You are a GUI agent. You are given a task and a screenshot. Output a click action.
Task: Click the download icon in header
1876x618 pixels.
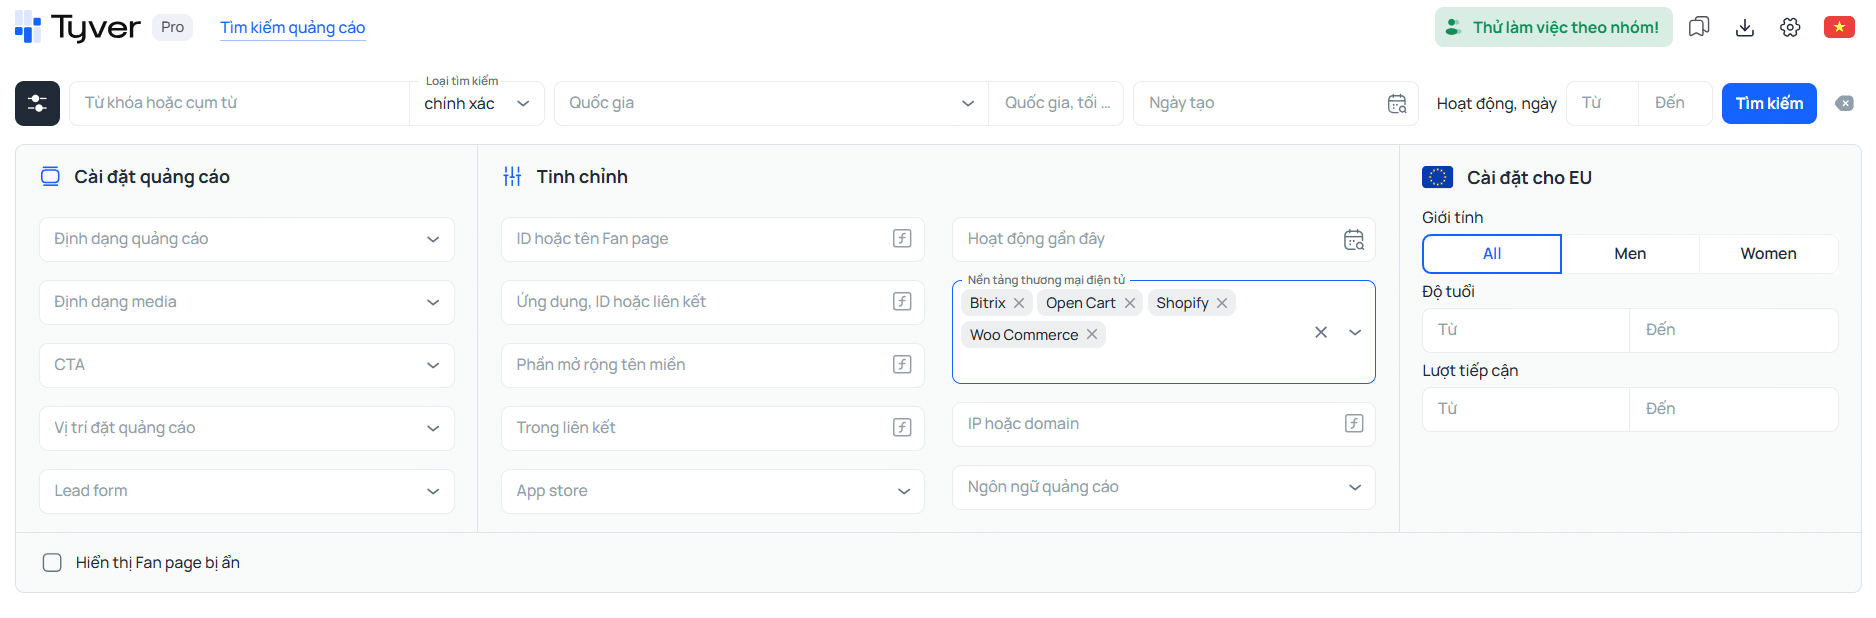pos(1745,27)
